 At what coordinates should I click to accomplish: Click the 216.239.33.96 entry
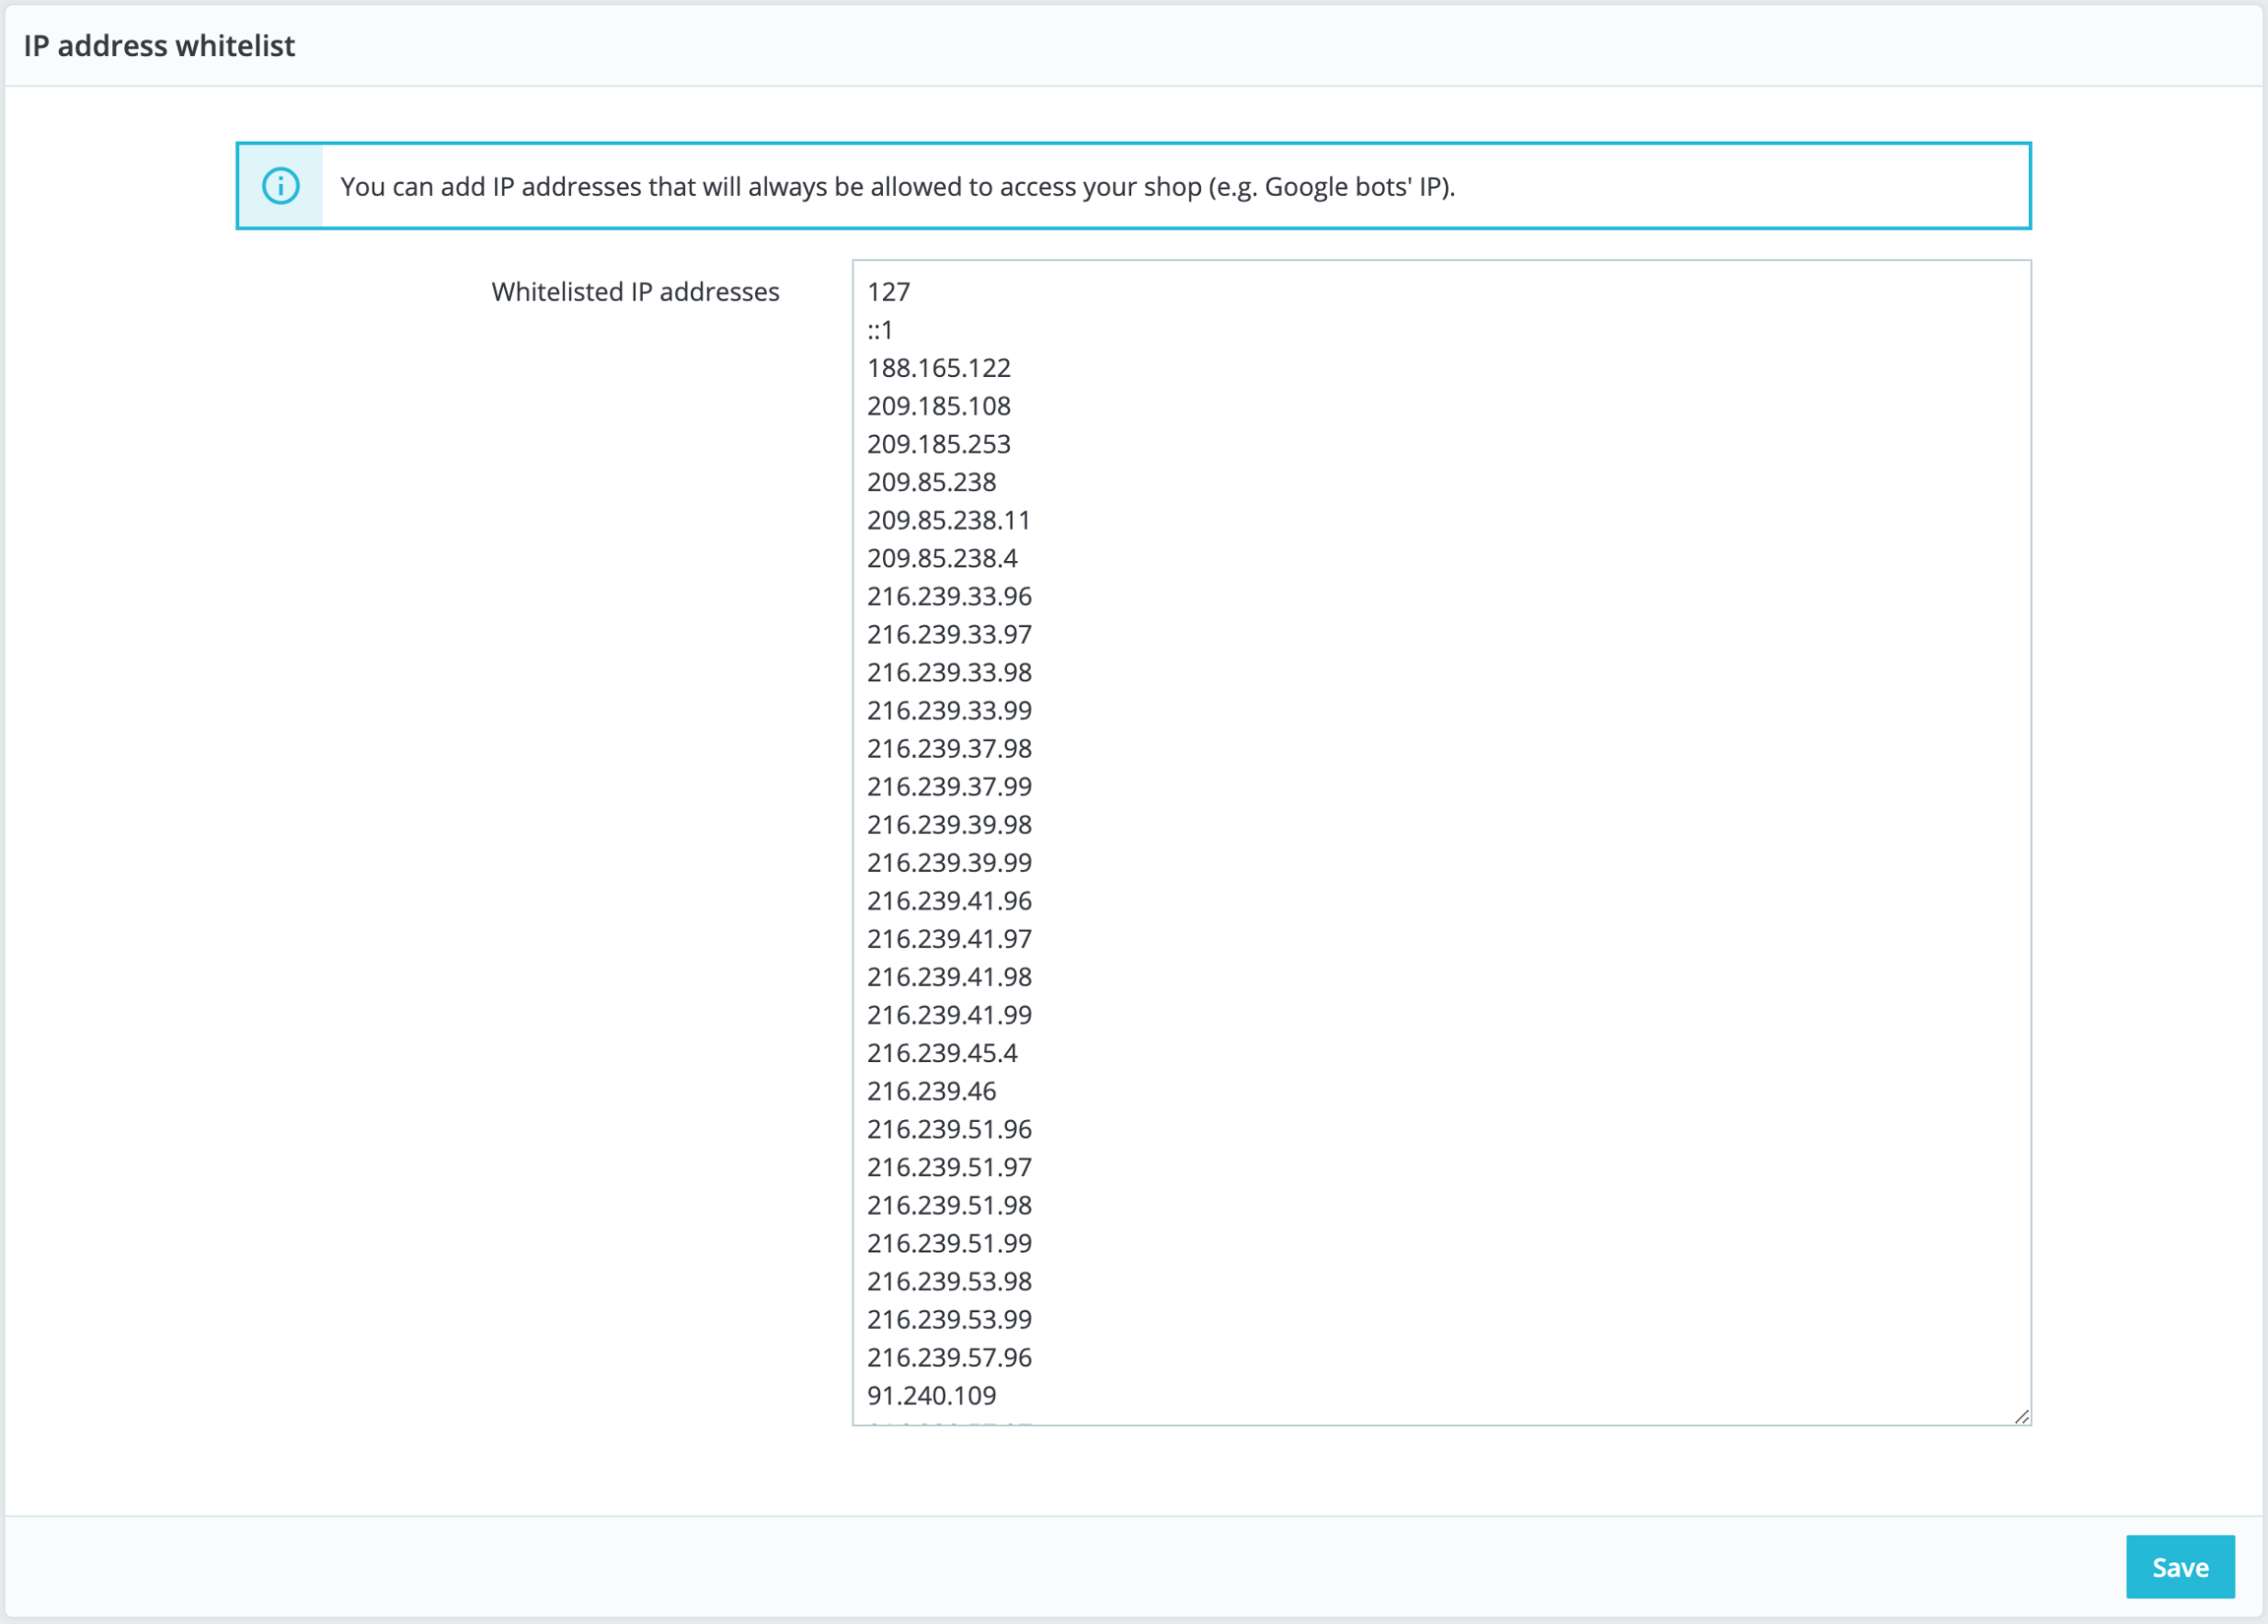tap(949, 596)
